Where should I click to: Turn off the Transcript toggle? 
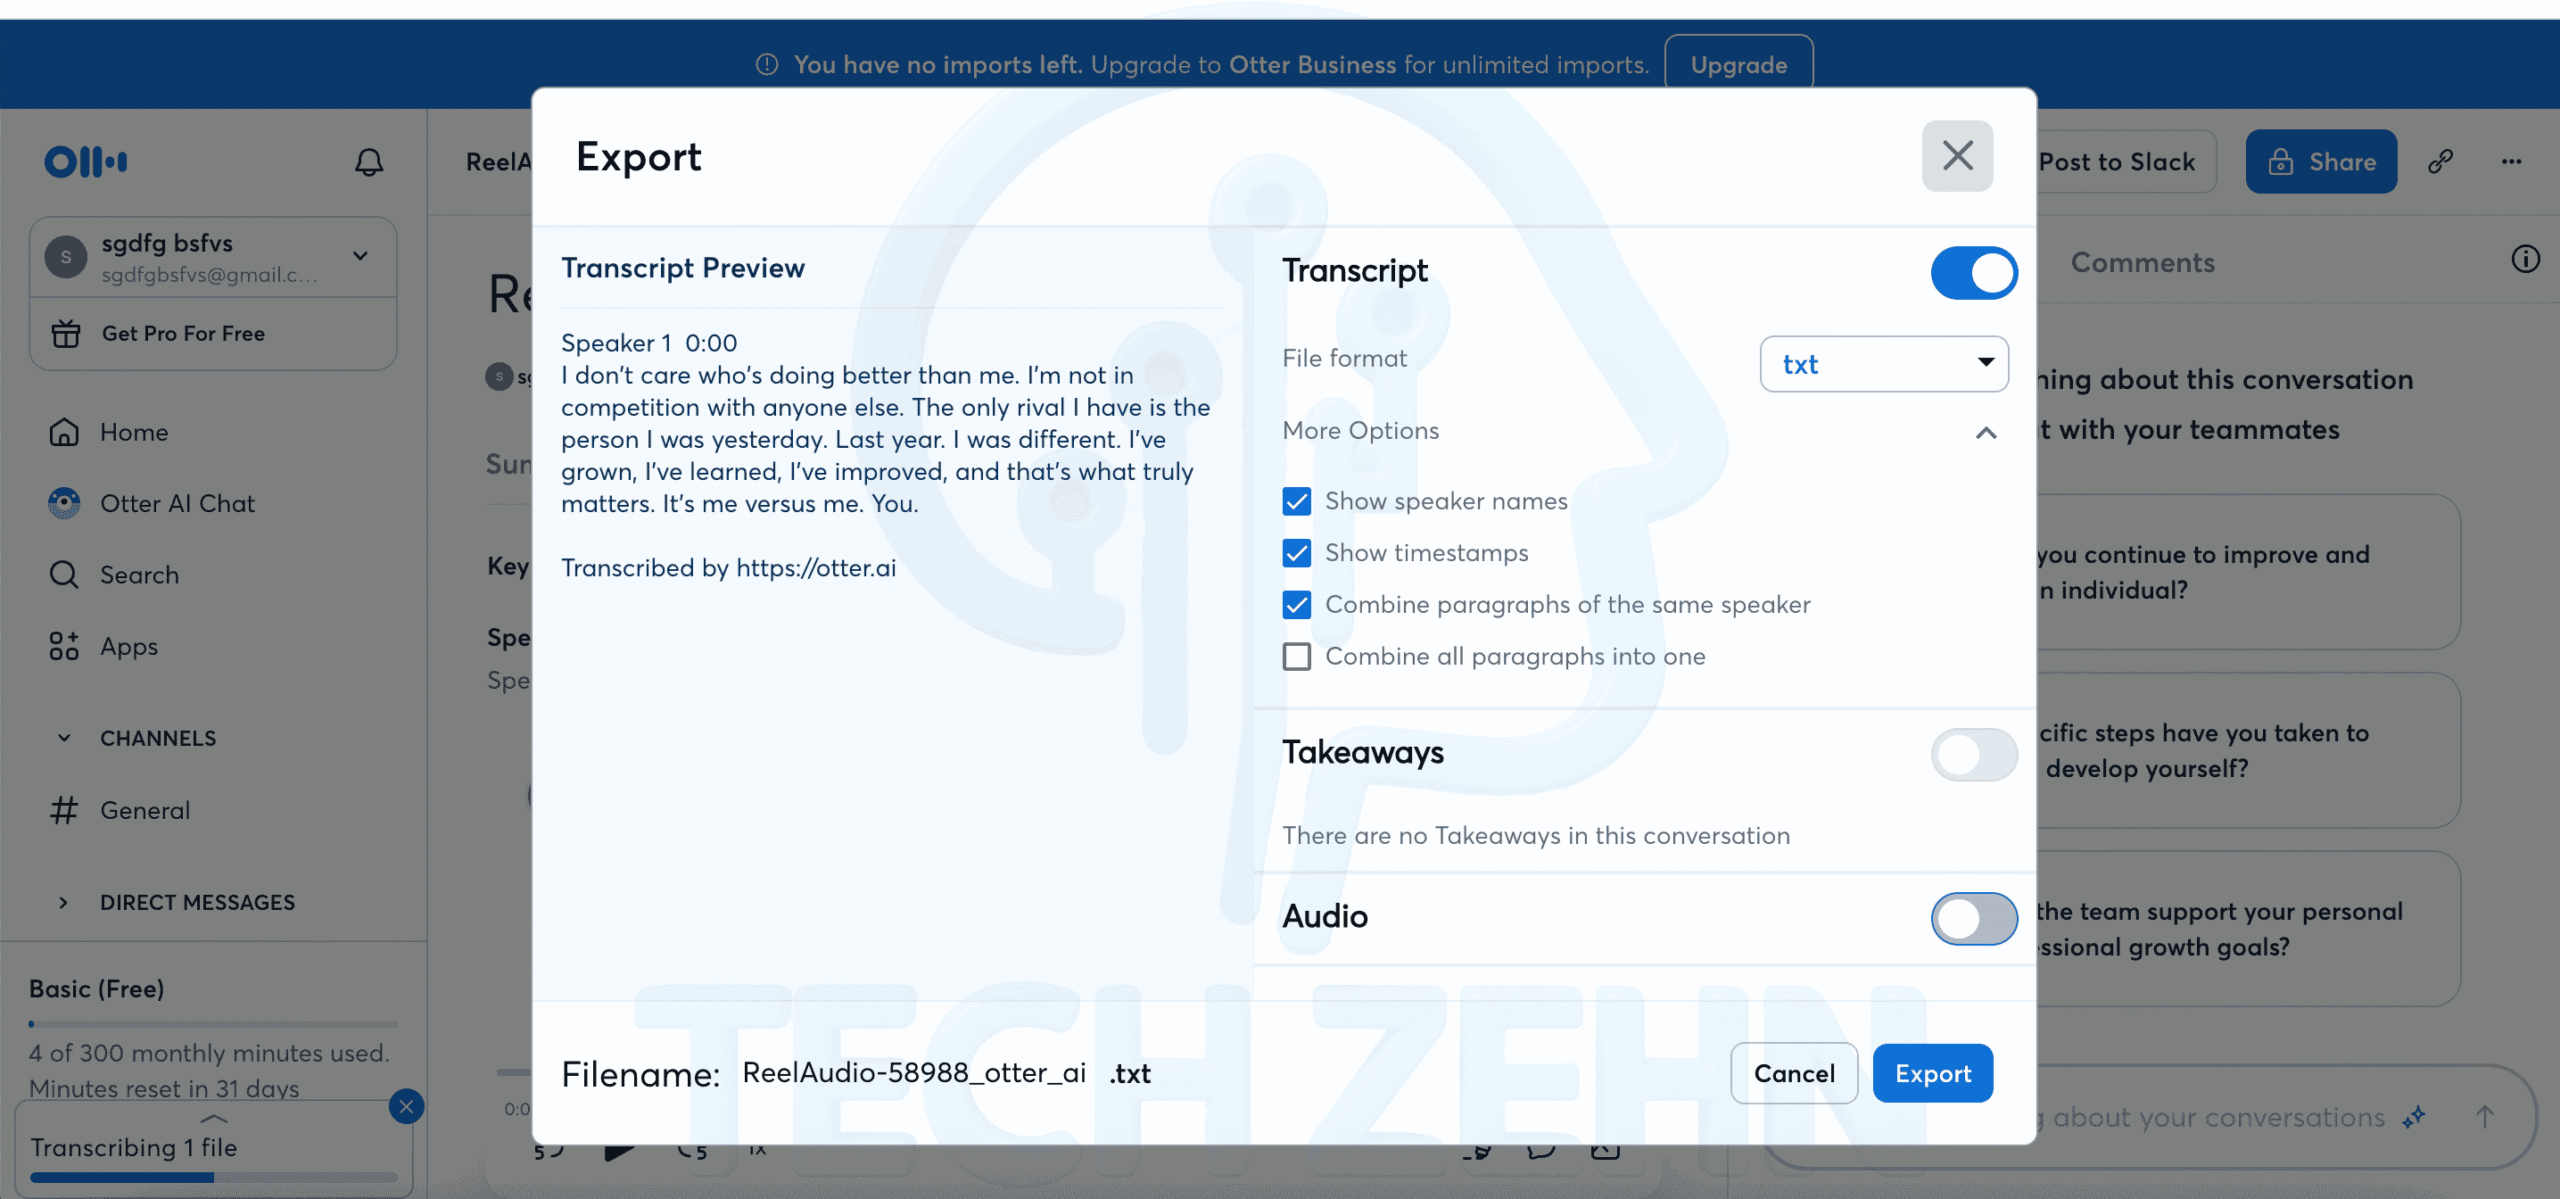(x=1973, y=273)
